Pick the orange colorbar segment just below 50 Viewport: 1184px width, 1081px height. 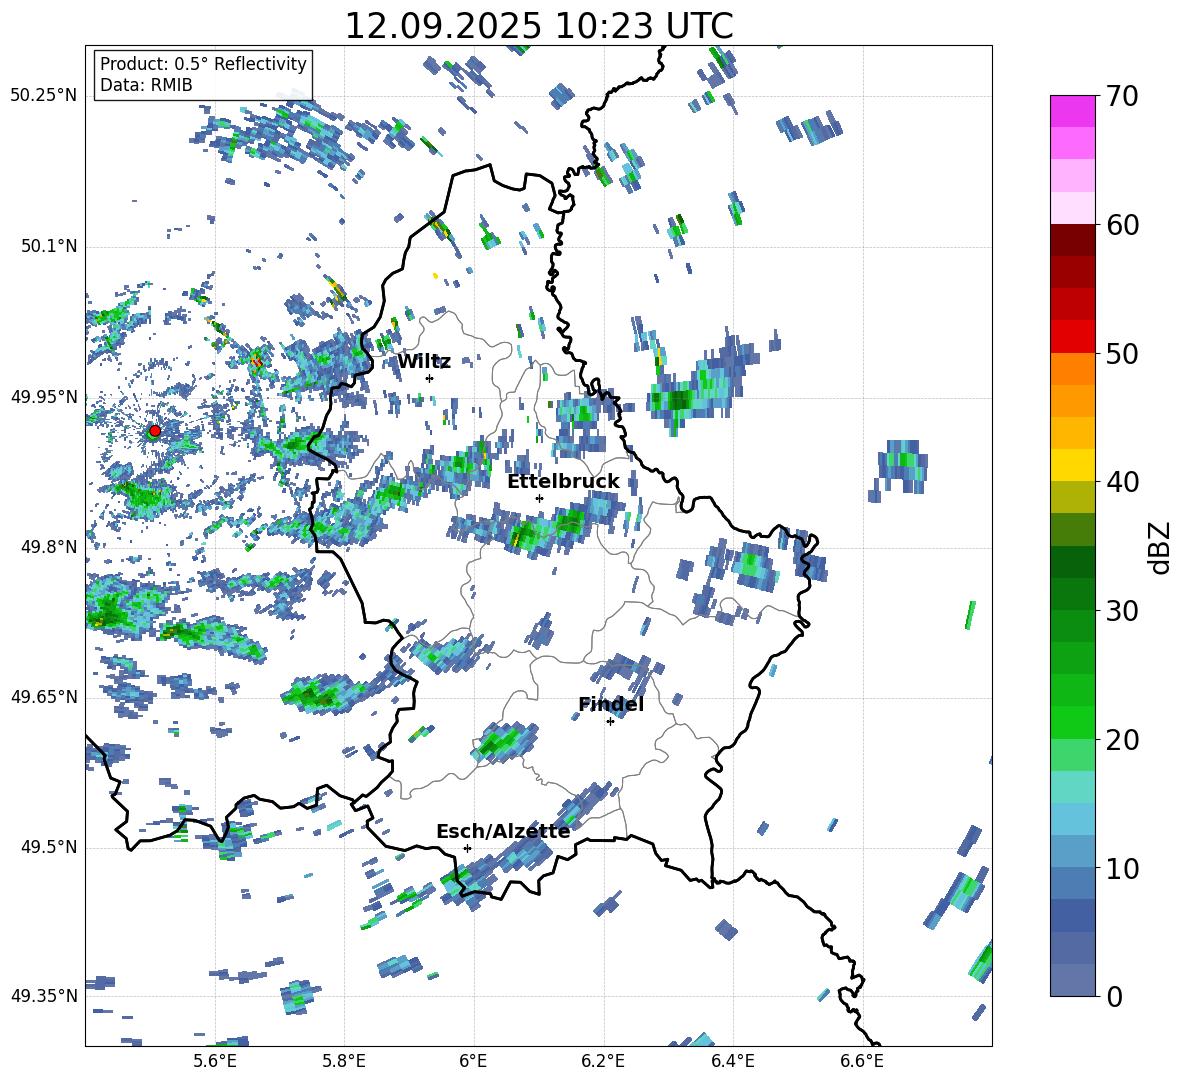click(1072, 368)
